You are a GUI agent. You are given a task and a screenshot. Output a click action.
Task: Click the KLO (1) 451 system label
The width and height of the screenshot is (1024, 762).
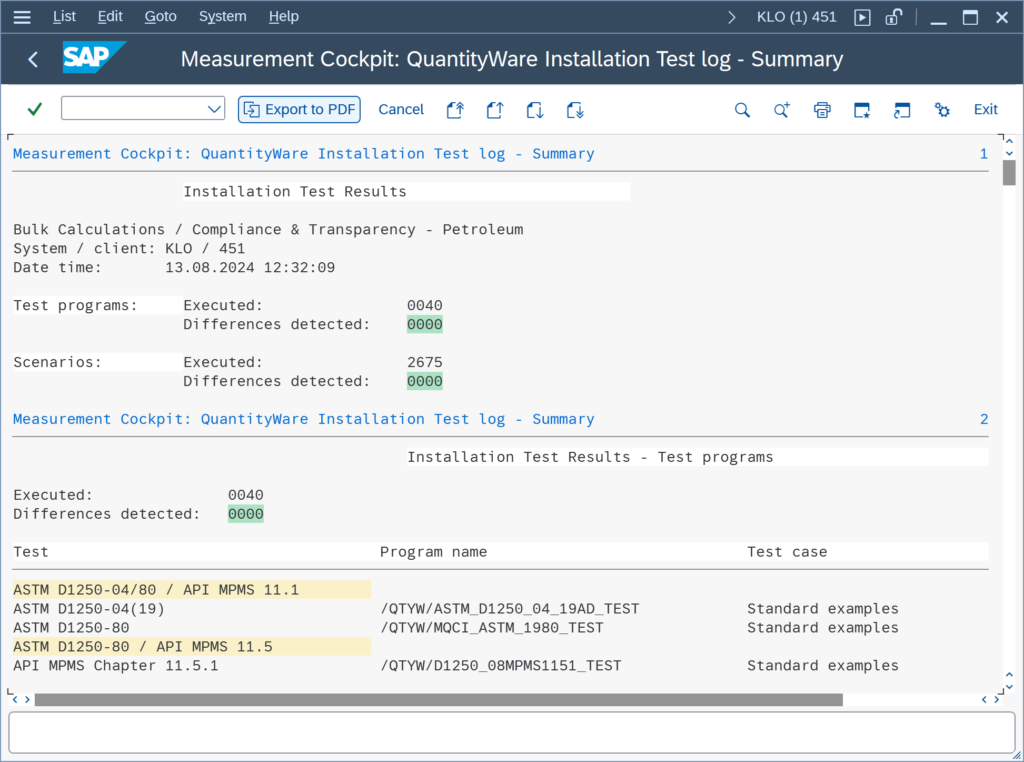click(796, 17)
